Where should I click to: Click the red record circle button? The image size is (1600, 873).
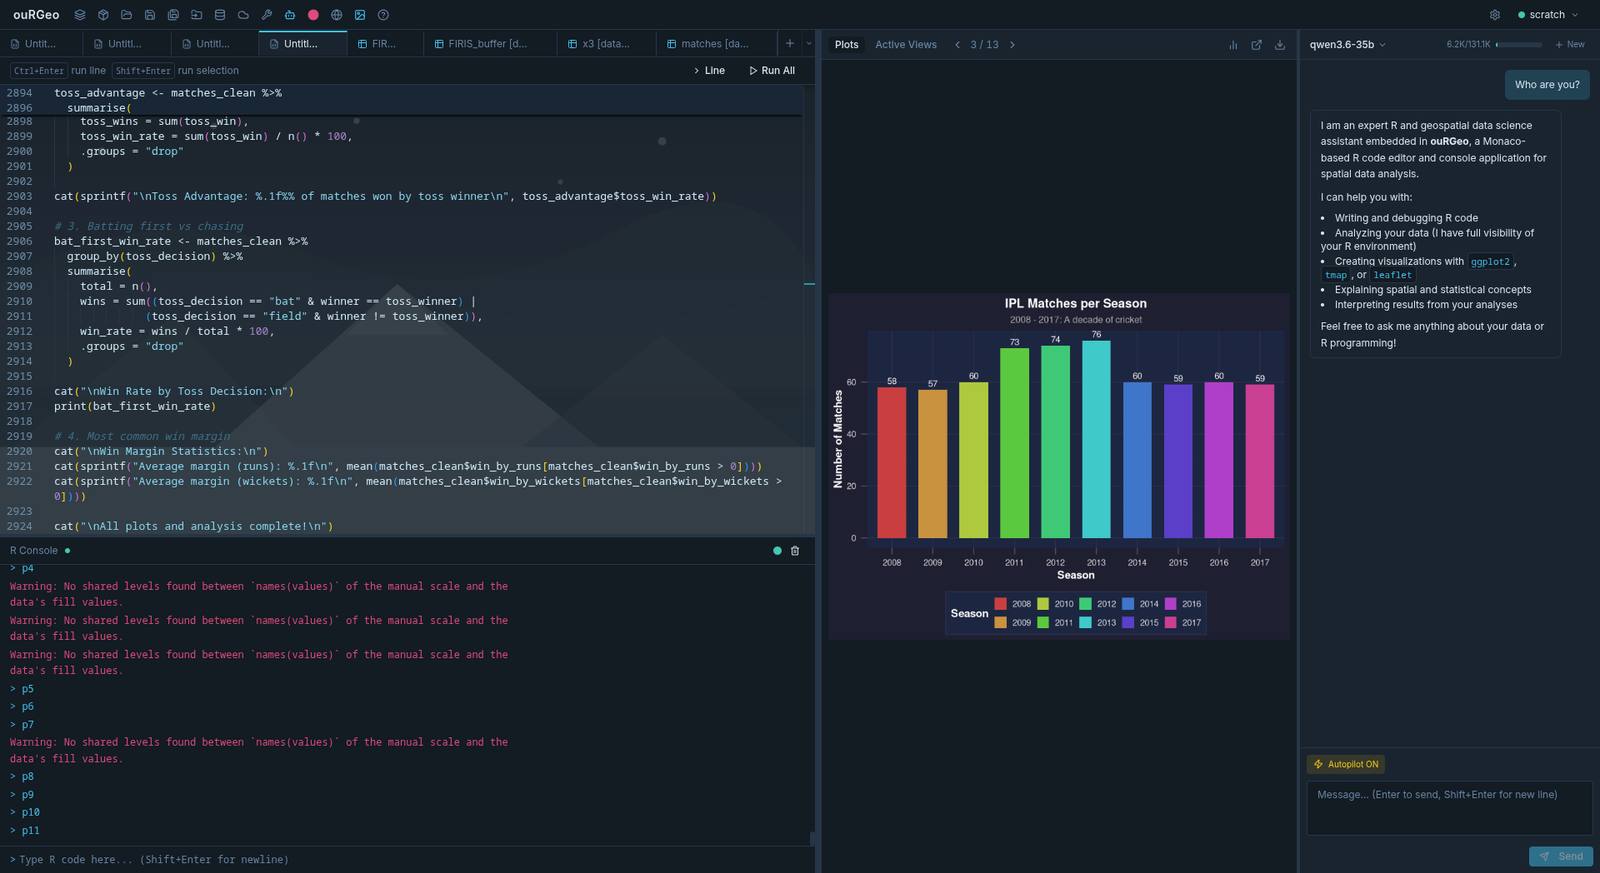pos(313,15)
